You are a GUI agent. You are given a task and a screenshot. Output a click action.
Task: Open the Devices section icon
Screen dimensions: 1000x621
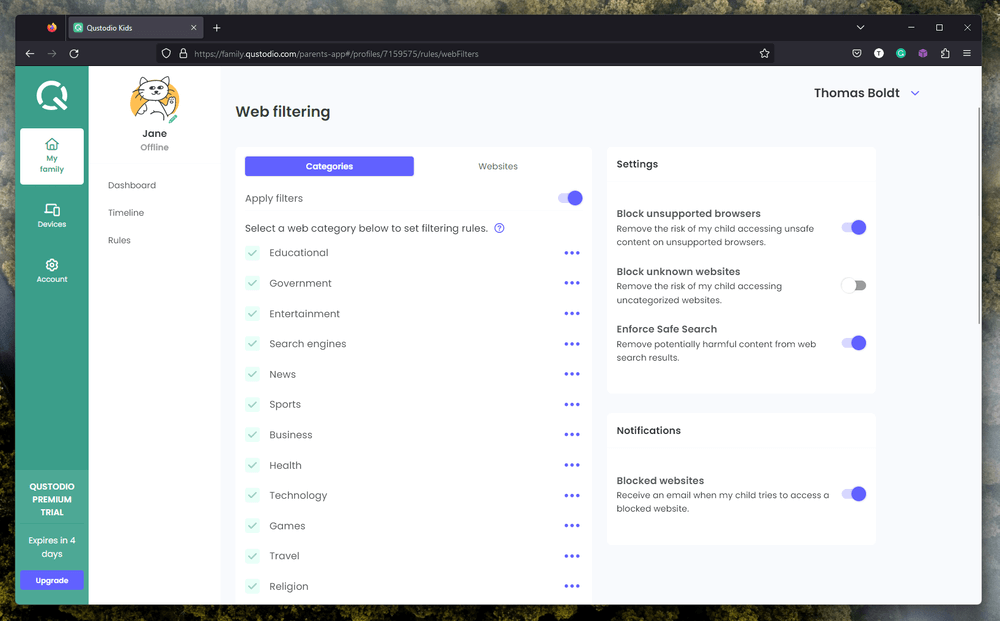click(x=52, y=209)
